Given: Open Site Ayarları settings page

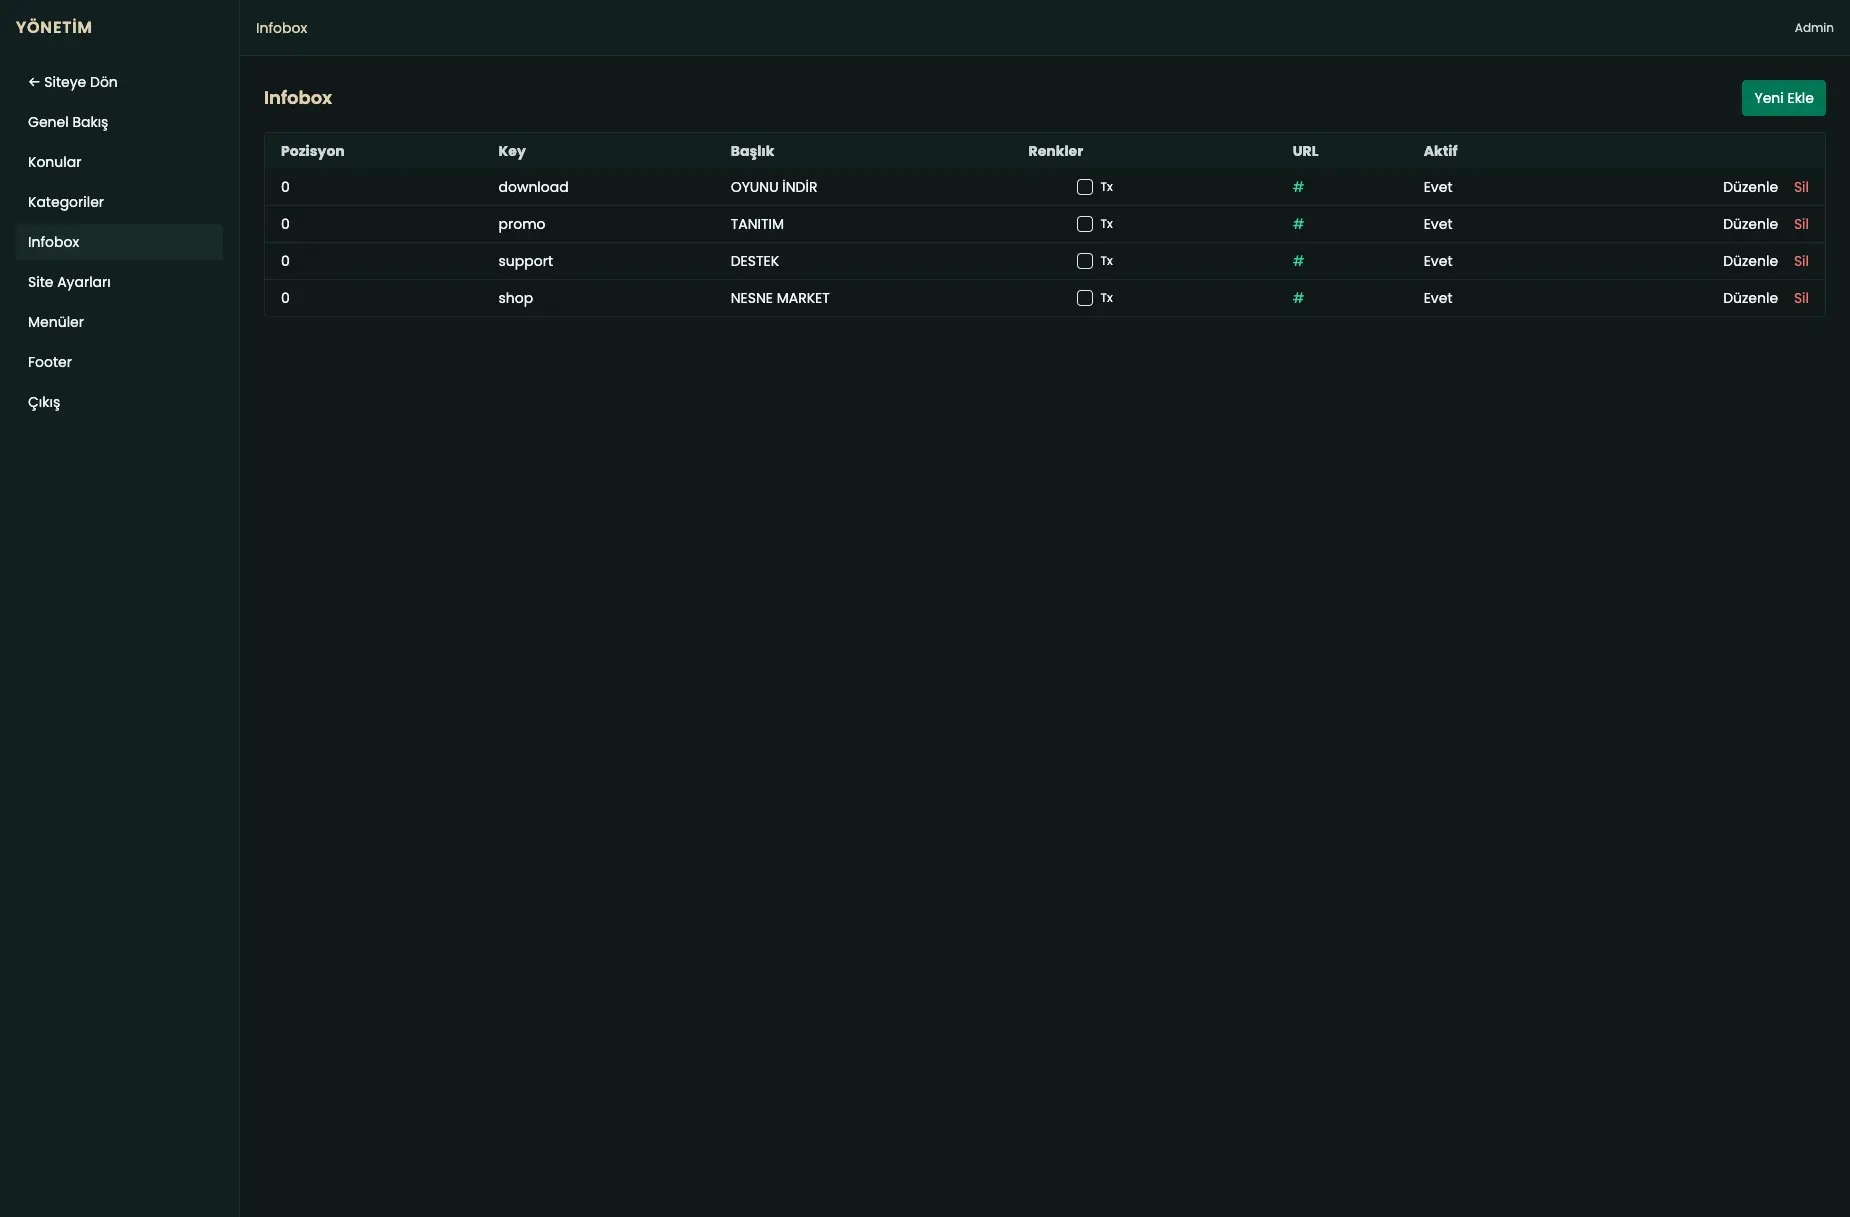Looking at the screenshot, I should point(69,282).
